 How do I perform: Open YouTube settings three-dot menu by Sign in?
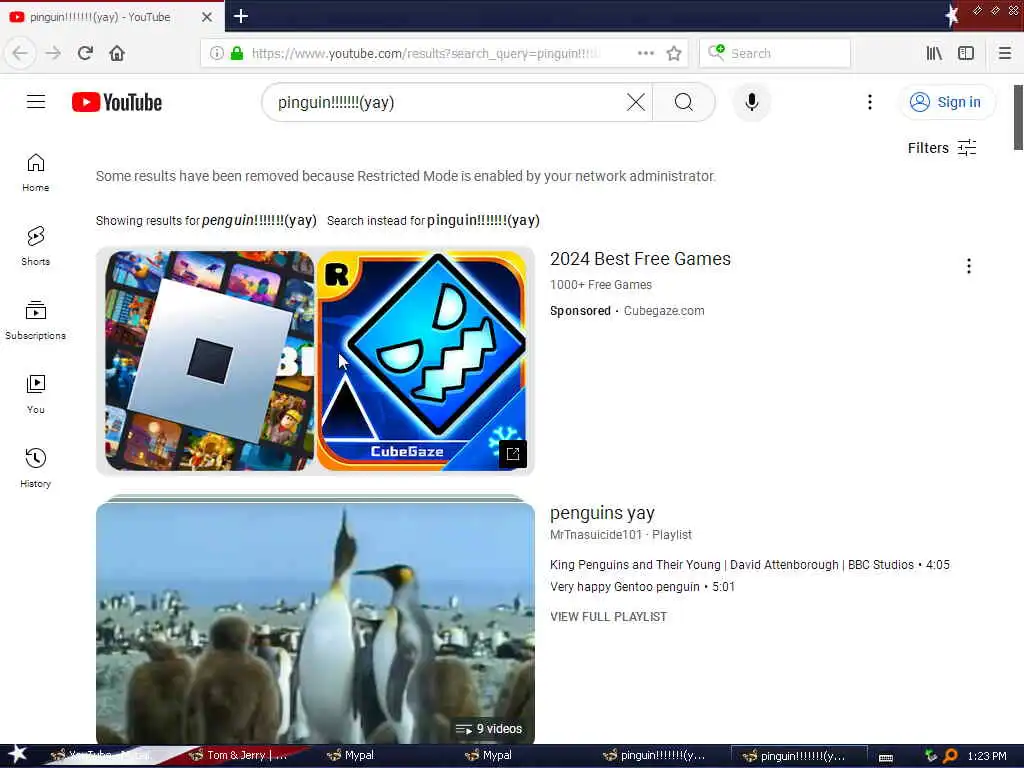869,102
